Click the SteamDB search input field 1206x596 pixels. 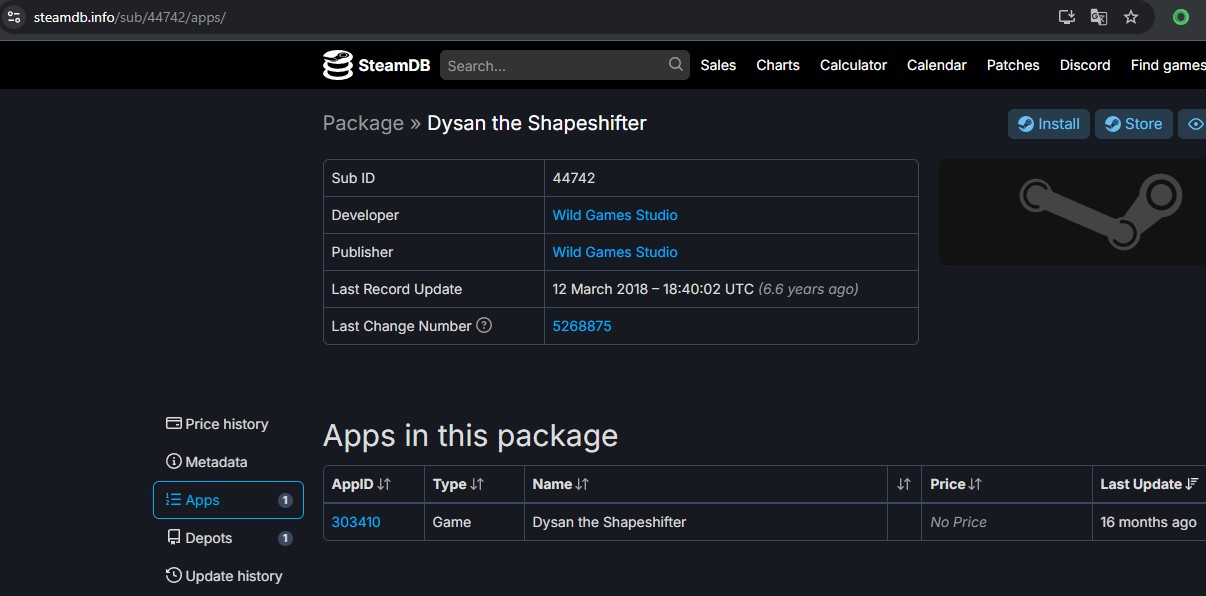[x=555, y=66]
